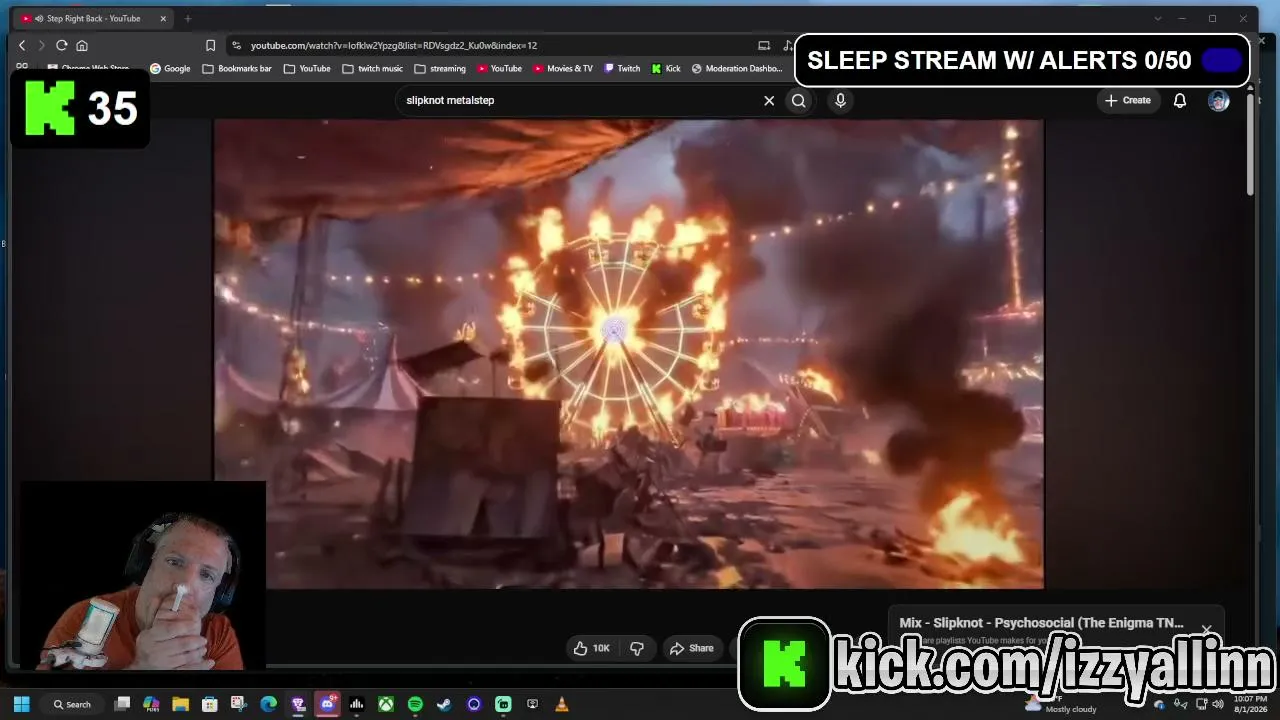Image resolution: width=1280 pixels, height=720 pixels.
Task: Open the Moderation Dashboard bookmark
Action: [737, 69]
